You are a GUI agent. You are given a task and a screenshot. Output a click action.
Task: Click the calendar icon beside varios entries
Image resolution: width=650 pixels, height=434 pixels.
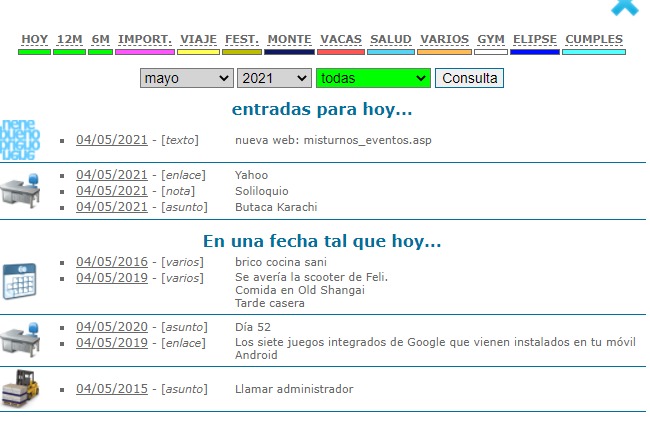coord(19,279)
